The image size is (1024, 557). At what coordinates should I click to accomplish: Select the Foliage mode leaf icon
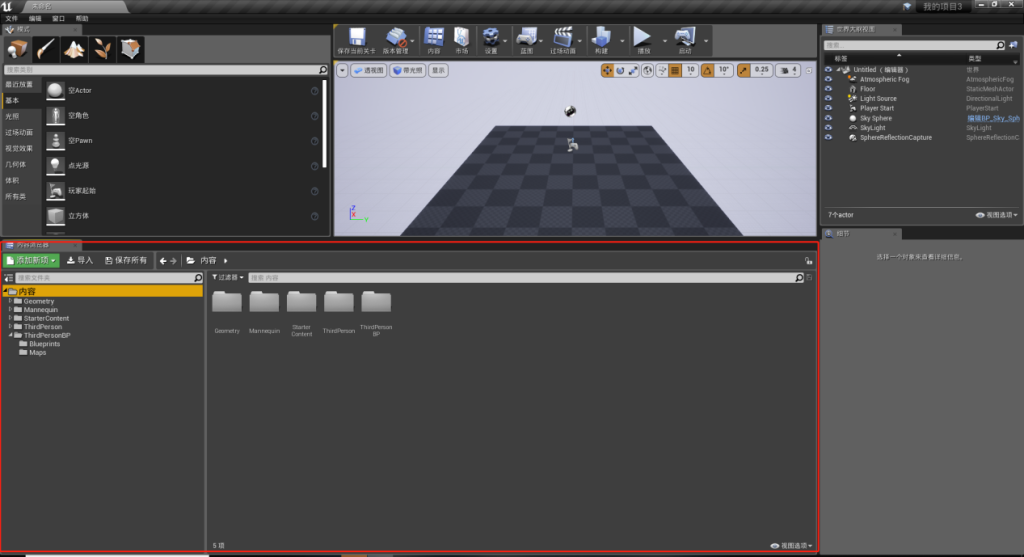(102, 49)
